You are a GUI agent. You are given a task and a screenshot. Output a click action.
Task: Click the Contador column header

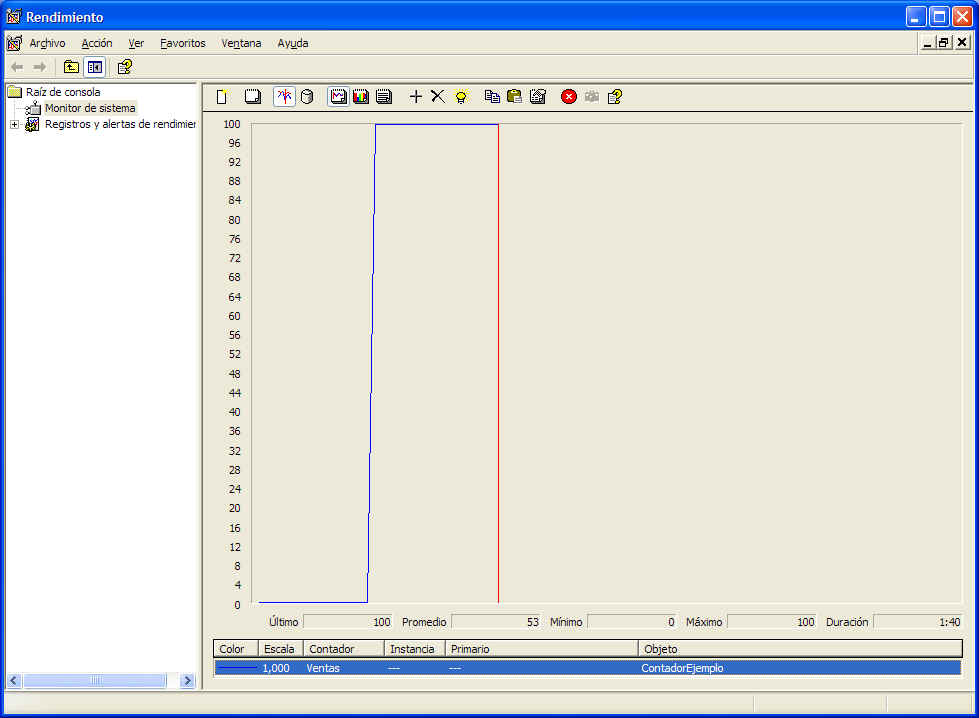343,649
